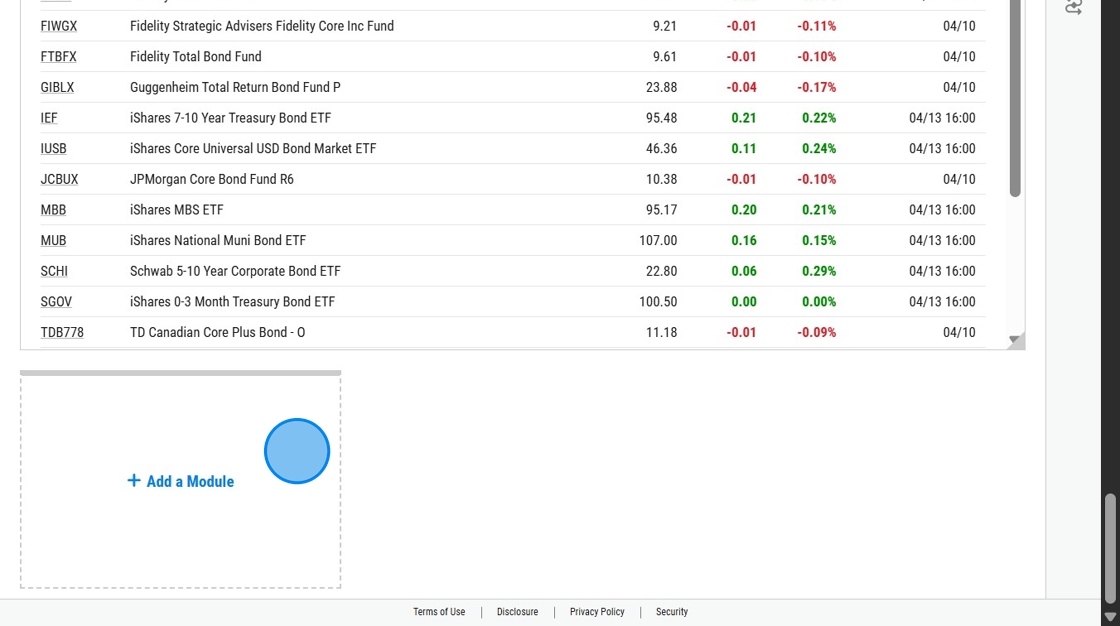Screen dimensions: 1120x626
Task: Open the FTBFX ticker link
Action: tap(59, 56)
